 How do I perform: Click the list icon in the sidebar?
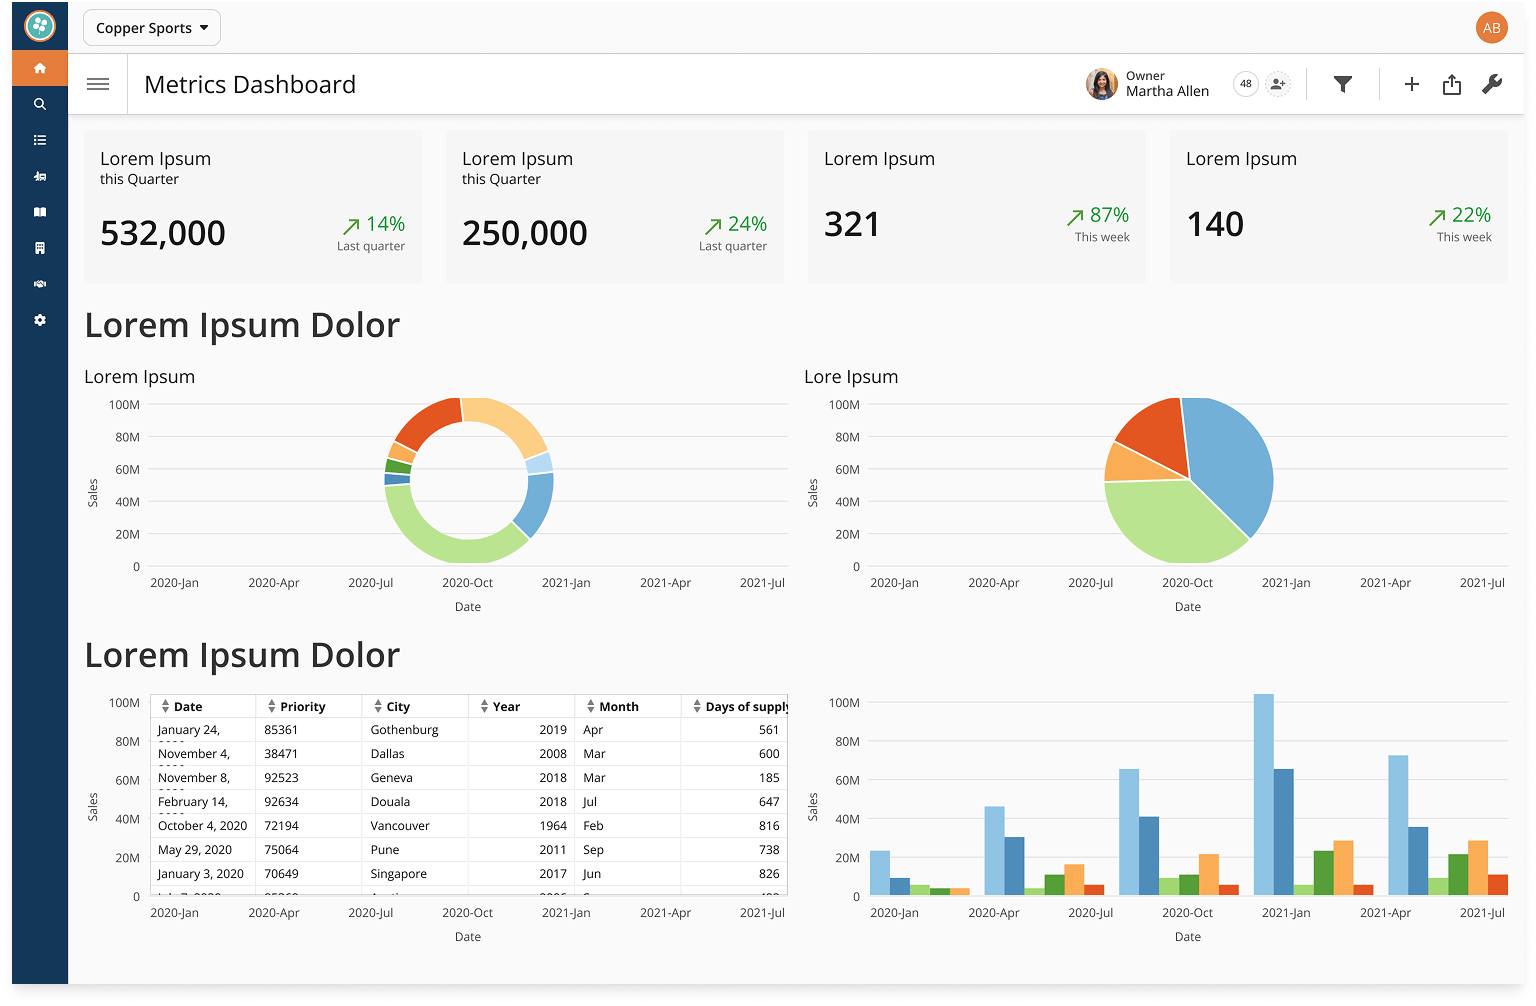40,140
